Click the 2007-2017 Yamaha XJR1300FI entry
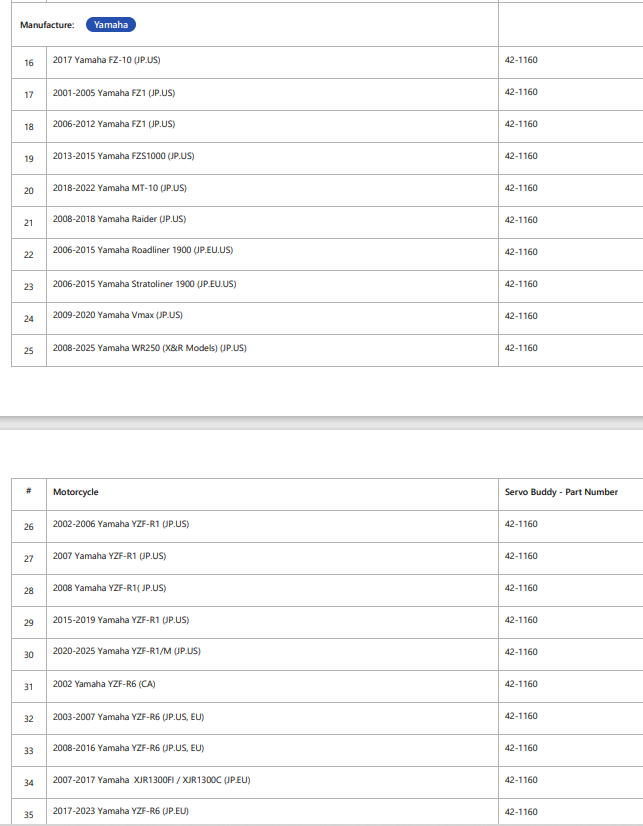The width and height of the screenshot is (643, 826). (151, 780)
